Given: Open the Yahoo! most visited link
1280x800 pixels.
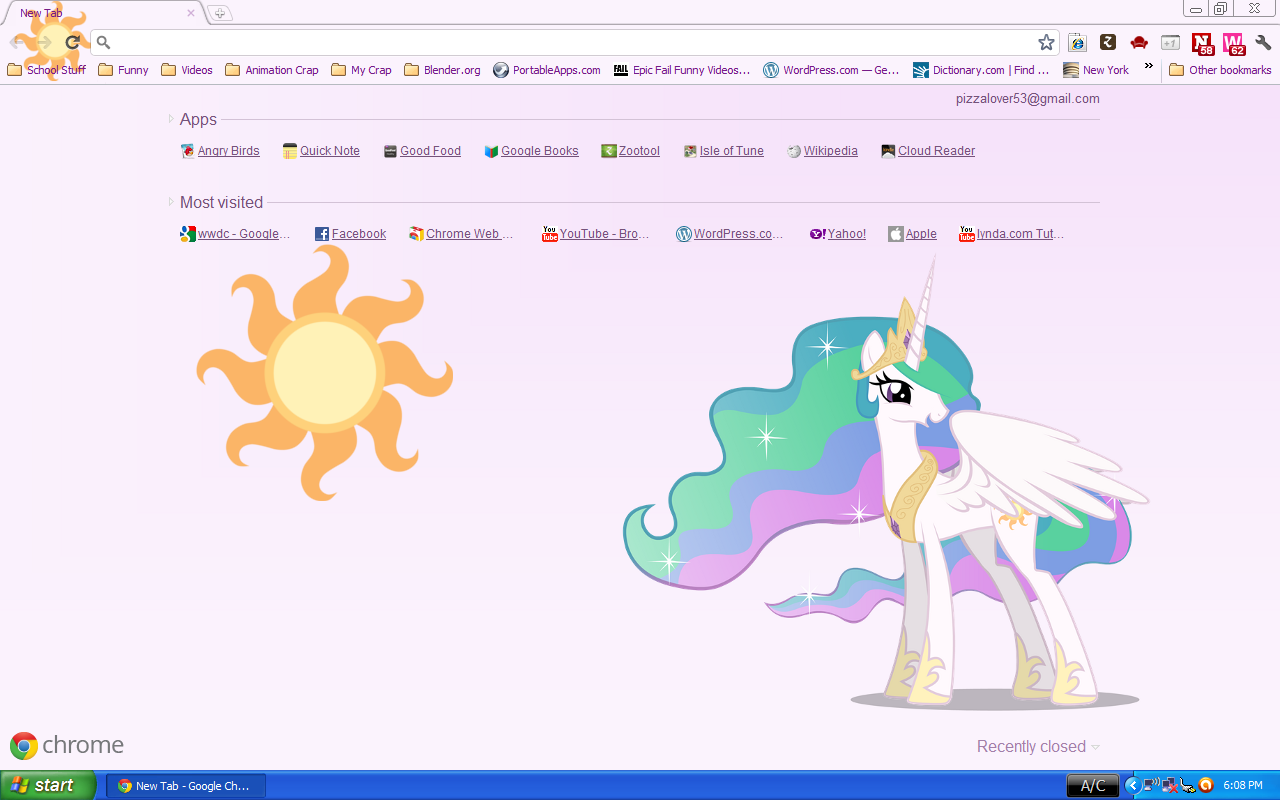Looking at the screenshot, I should pos(838,234).
